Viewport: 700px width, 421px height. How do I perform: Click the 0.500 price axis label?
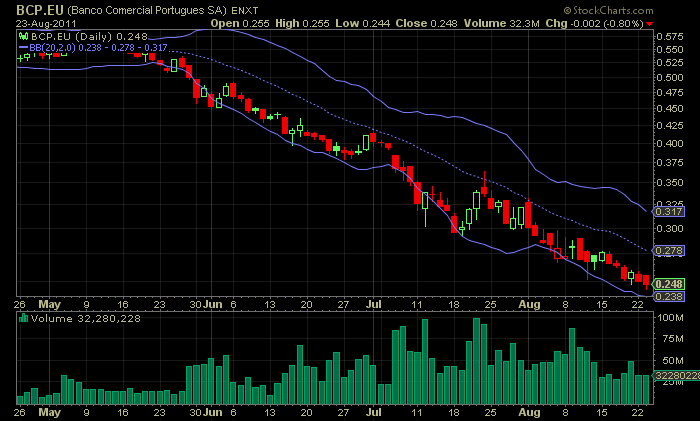pos(670,77)
